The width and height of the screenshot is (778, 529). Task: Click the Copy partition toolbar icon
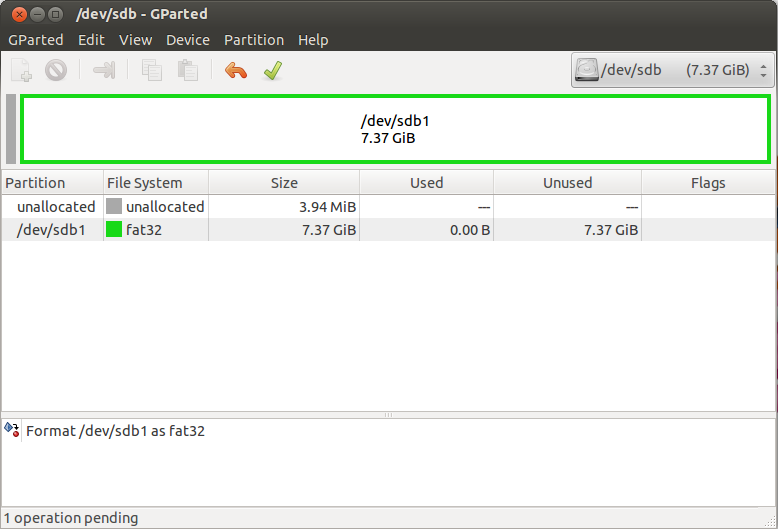click(152, 70)
